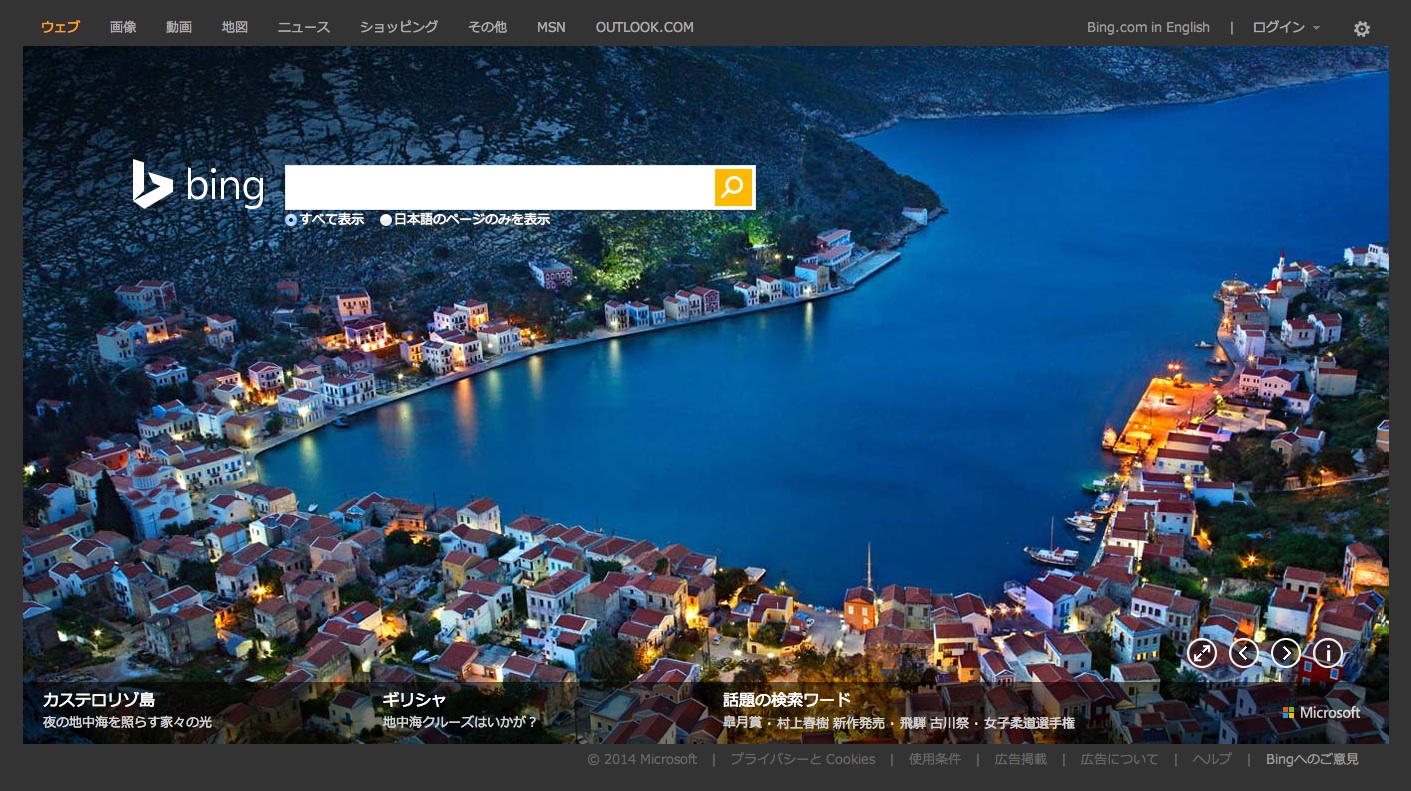The width and height of the screenshot is (1411, 791).
Task: Click inside the Bing search box
Action: pos(498,187)
